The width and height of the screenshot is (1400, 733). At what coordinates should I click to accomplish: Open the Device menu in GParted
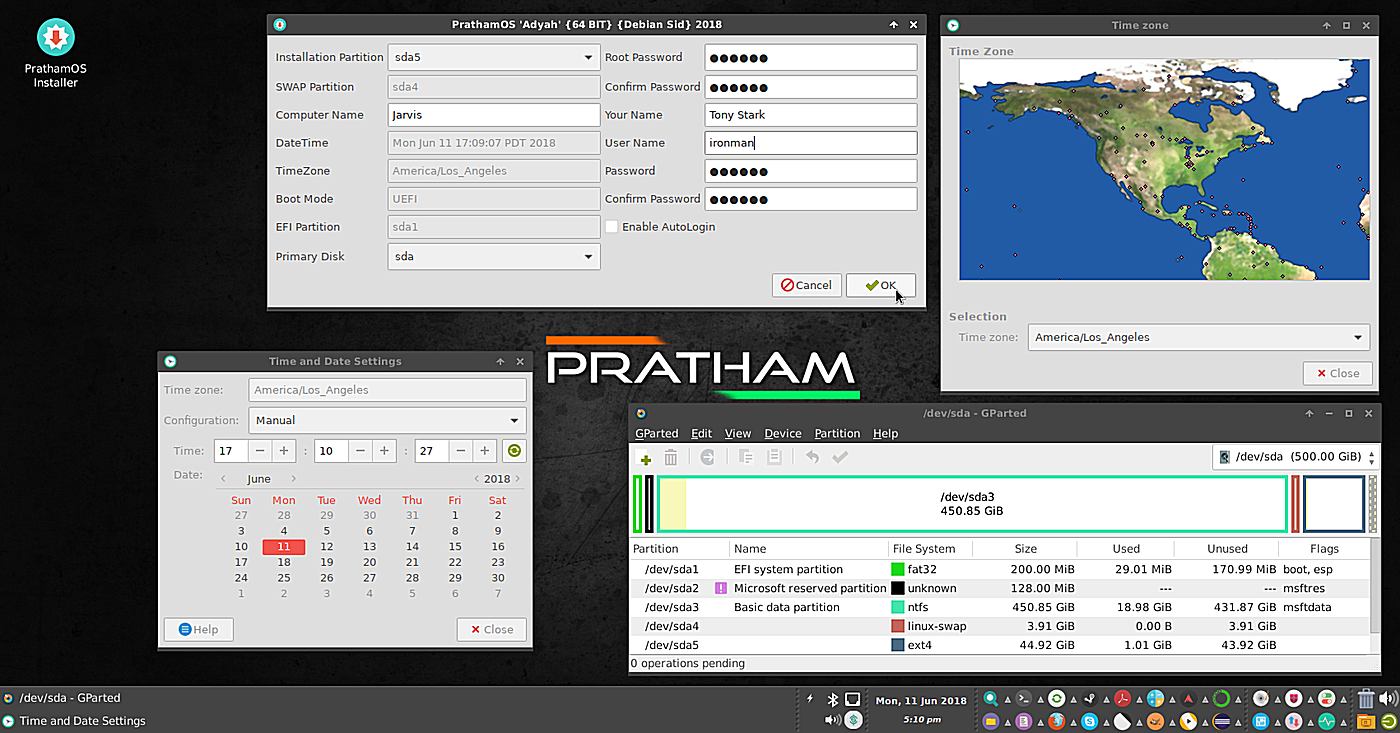pyautogui.click(x=782, y=434)
